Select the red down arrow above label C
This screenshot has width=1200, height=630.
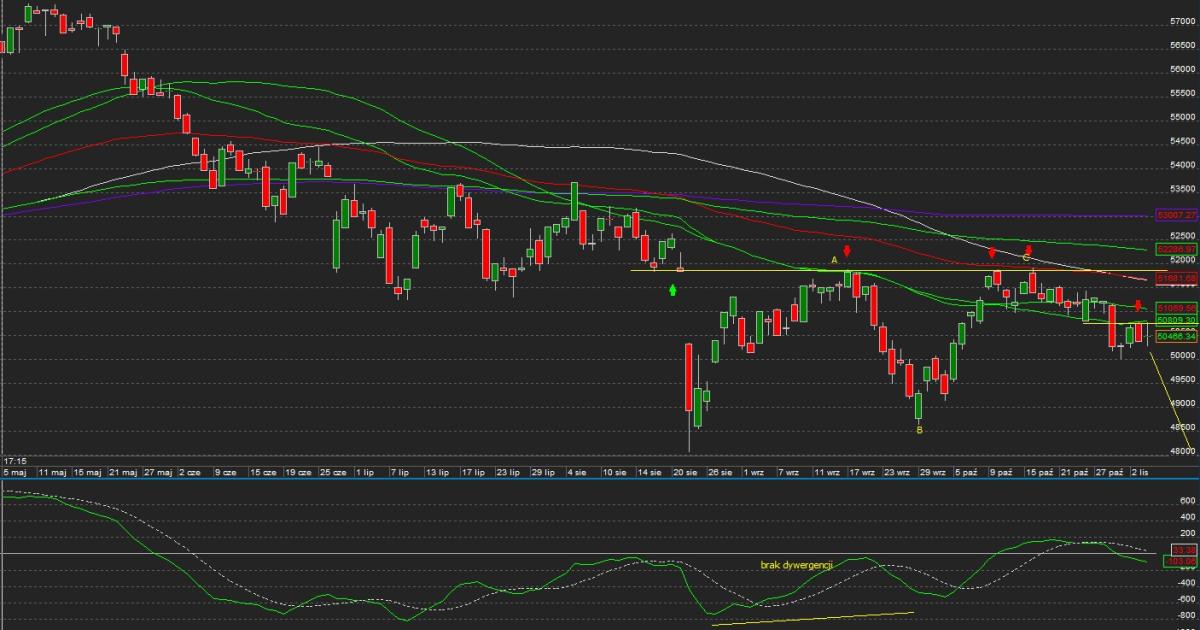1028,249
